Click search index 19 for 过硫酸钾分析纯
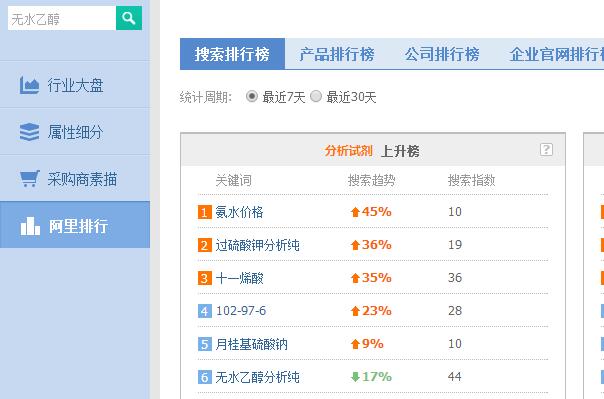Viewport: 604px width, 399px height. [455, 245]
